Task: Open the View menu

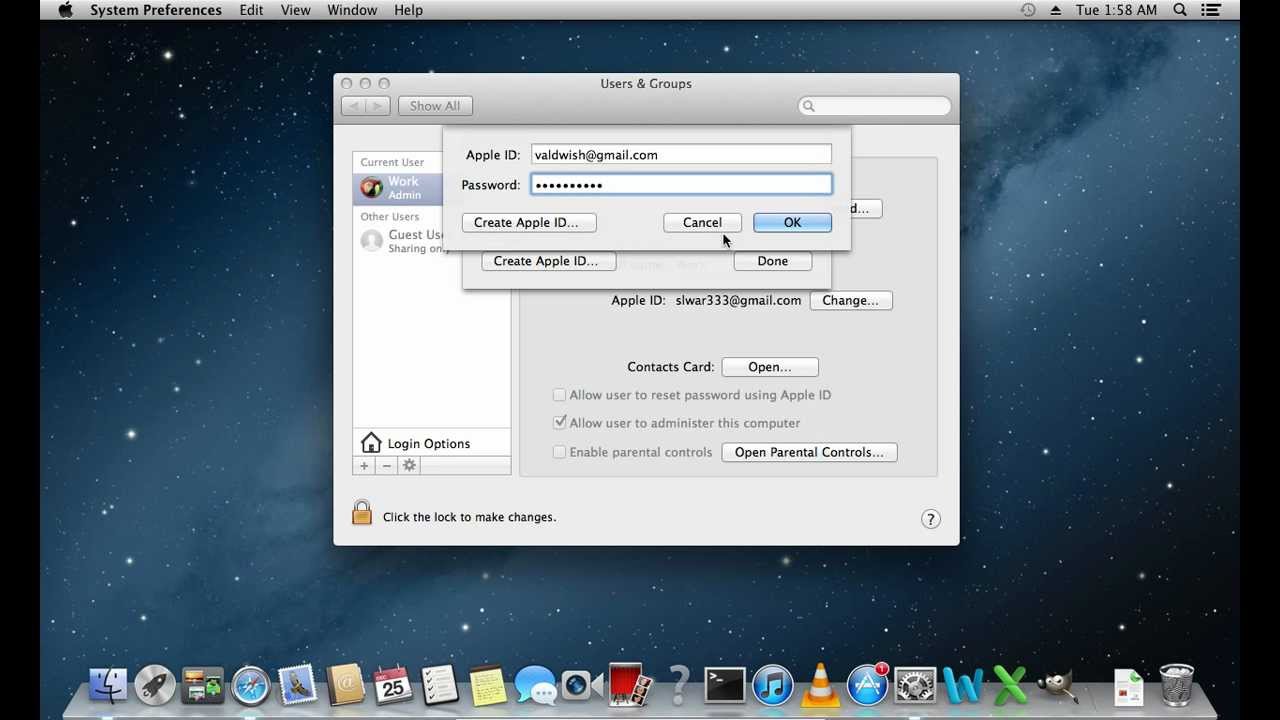Action: (x=295, y=10)
